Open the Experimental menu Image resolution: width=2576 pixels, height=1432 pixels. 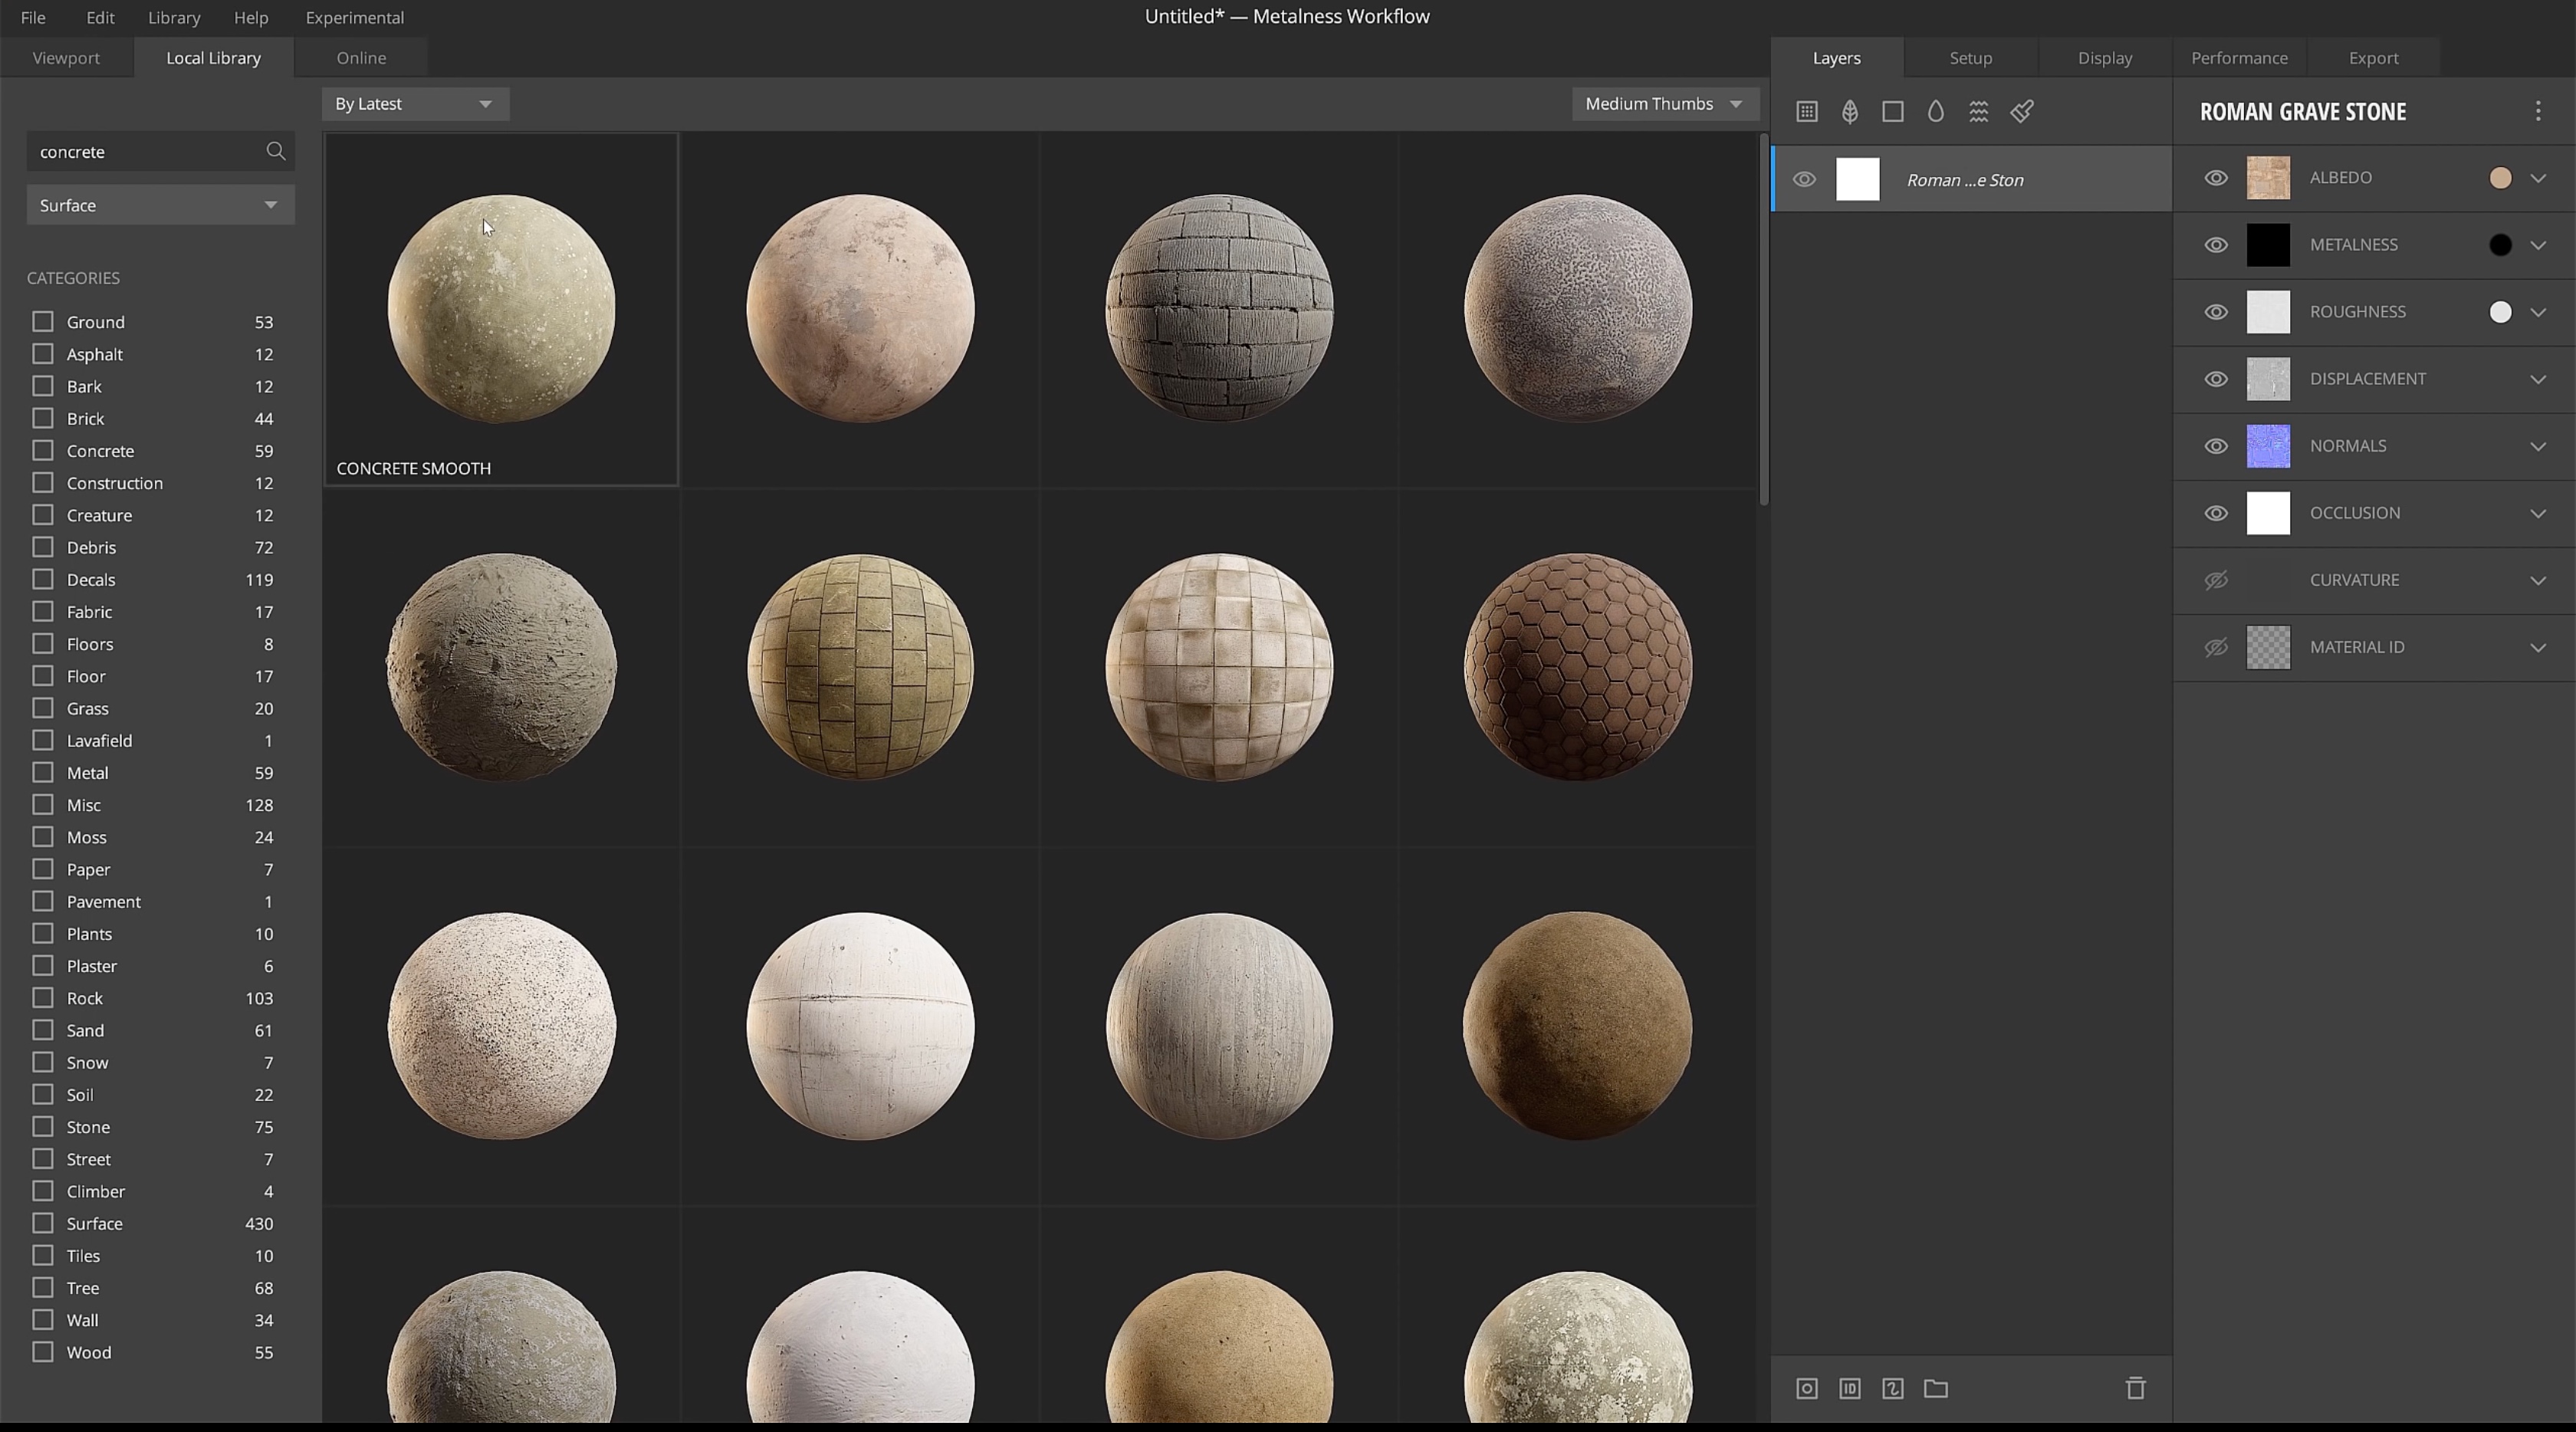click(x=354, y=17)
